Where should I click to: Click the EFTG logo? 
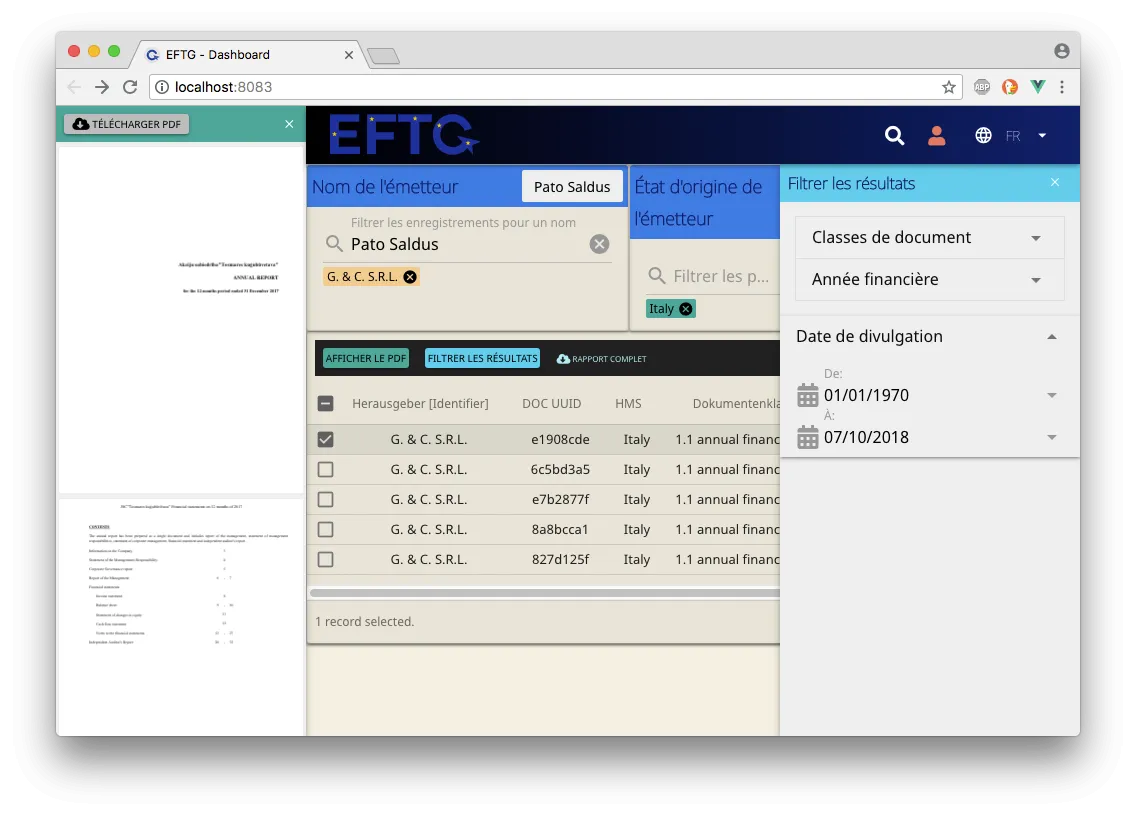coord(404,135)
